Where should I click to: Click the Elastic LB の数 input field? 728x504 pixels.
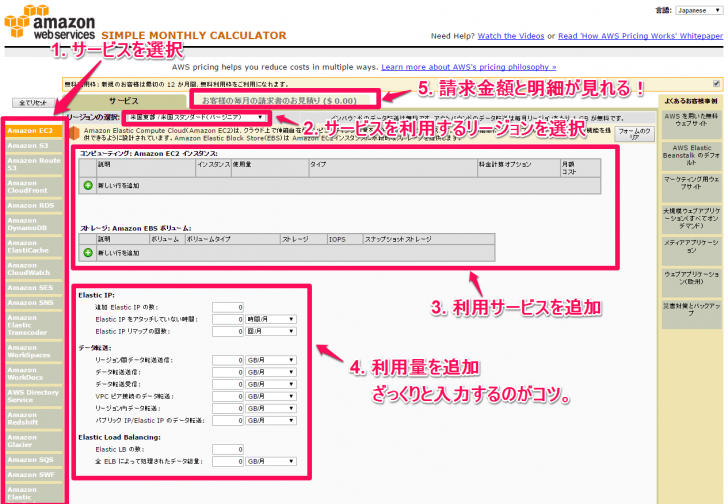point(228,449)
